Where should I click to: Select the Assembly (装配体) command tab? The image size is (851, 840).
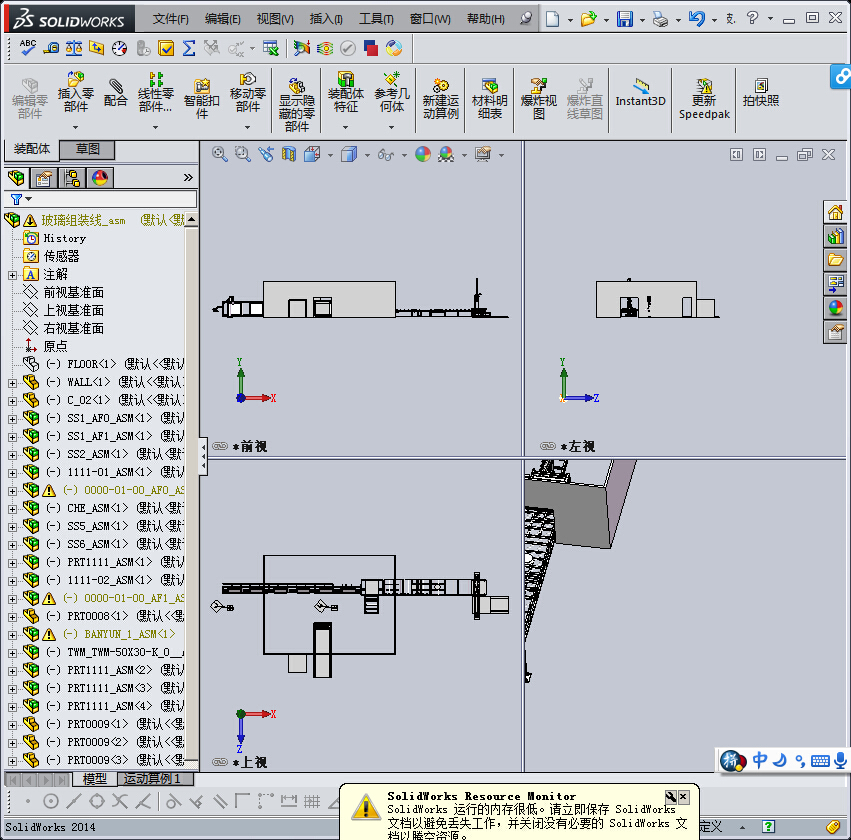[32, 149]
